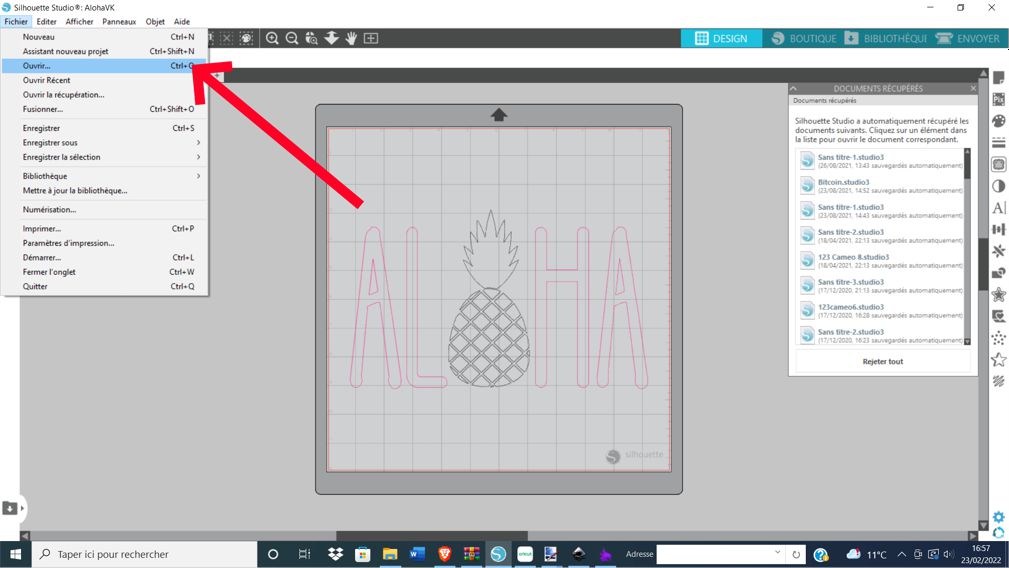This screenshot has height=568, width=1009.
Task: Open the Rhinestones dotted star panel
Action: (x=999, y=338)
